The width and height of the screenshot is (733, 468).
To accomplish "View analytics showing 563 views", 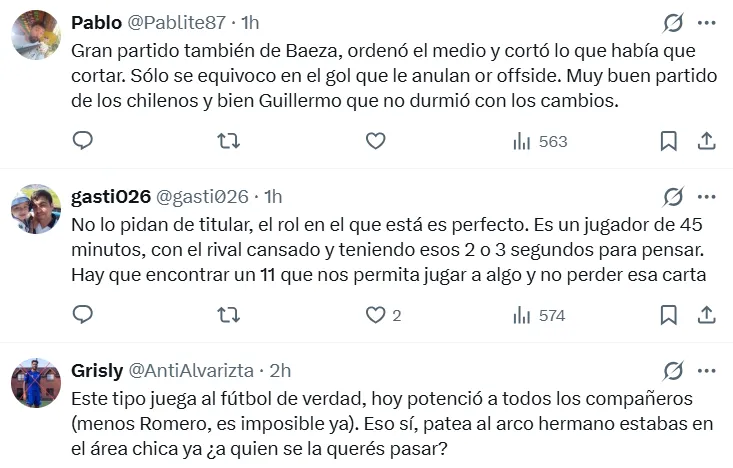I will [539, 142].
